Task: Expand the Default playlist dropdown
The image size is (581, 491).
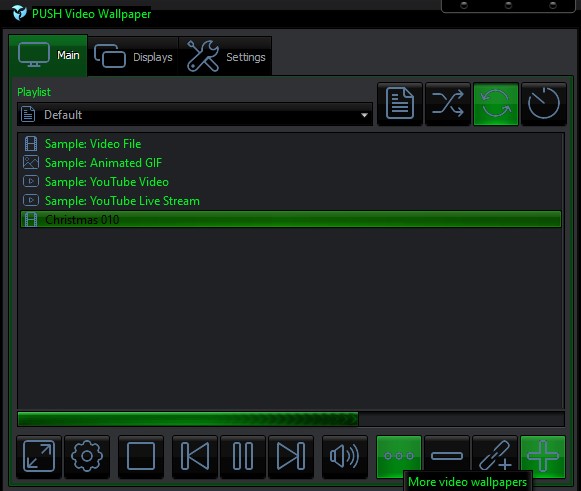Action: click(x=195, y=115)
